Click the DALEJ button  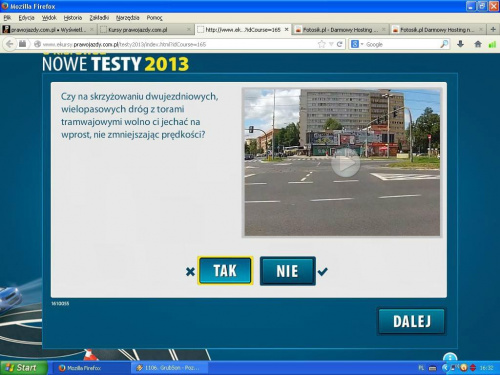click(412, 321)
